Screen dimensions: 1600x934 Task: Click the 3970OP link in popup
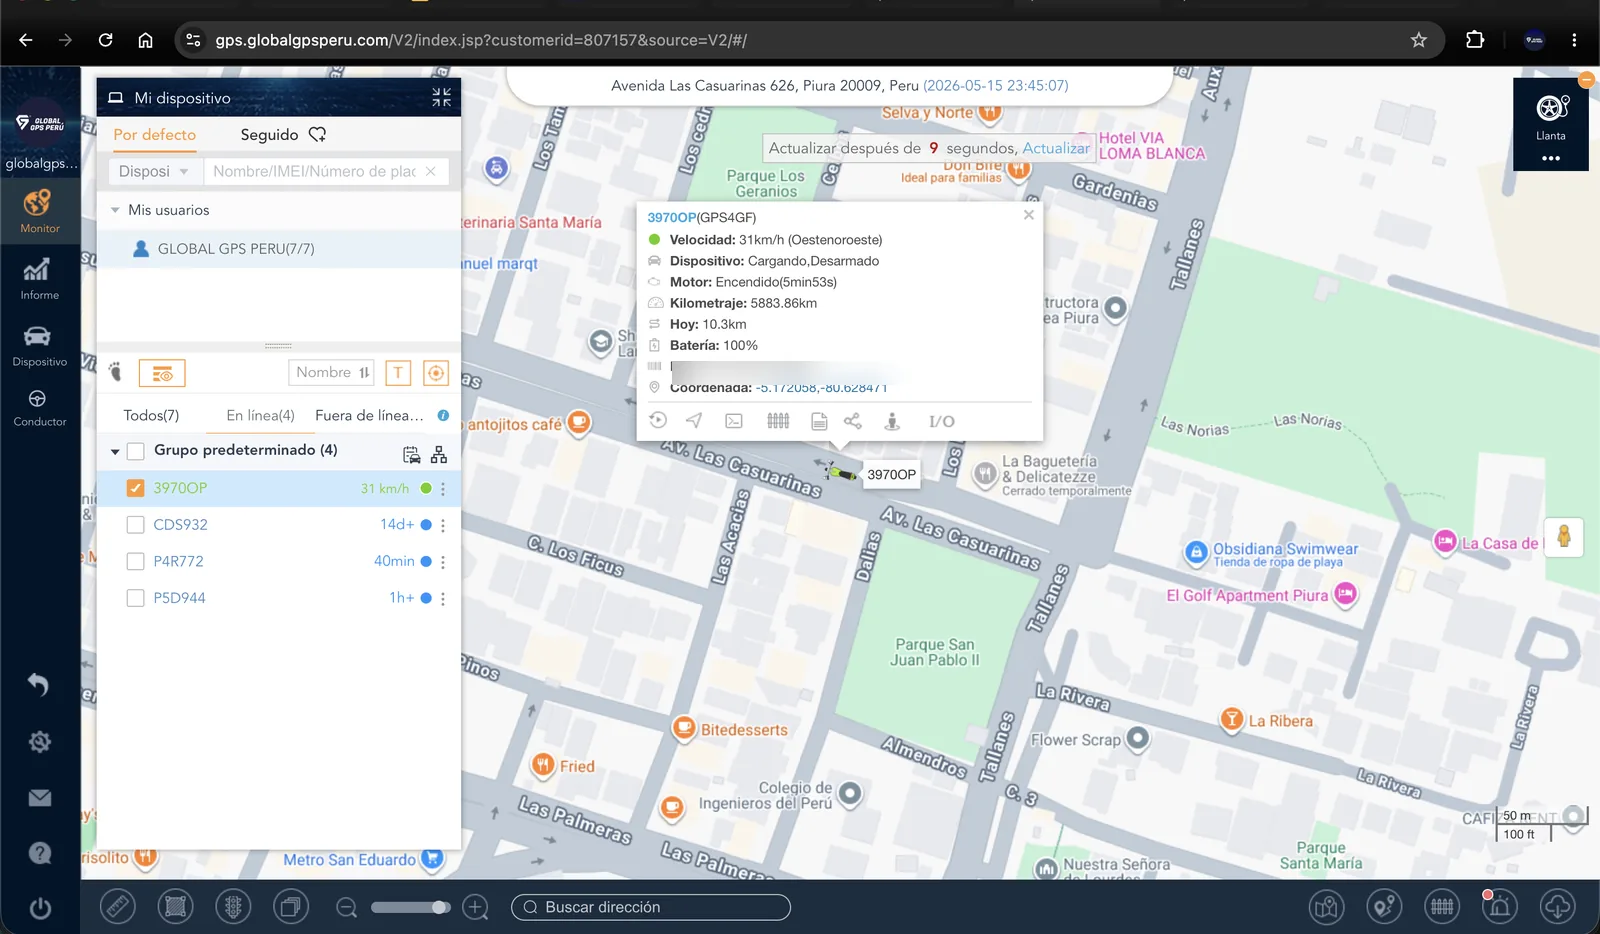pos(672,217)
